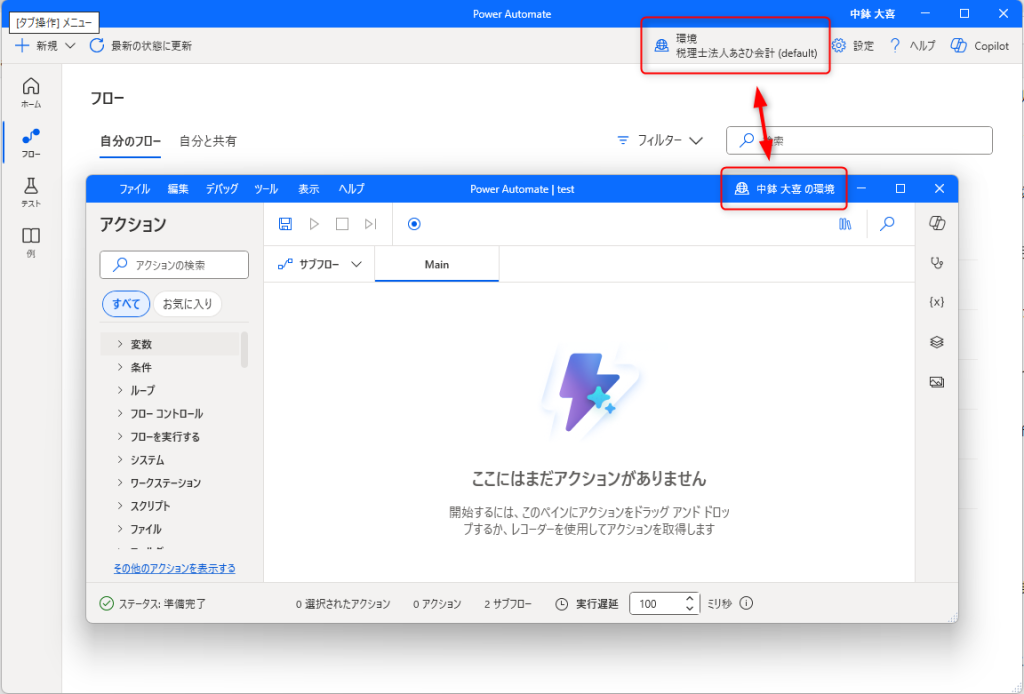Open the デバッグ menu

[222, 189]
